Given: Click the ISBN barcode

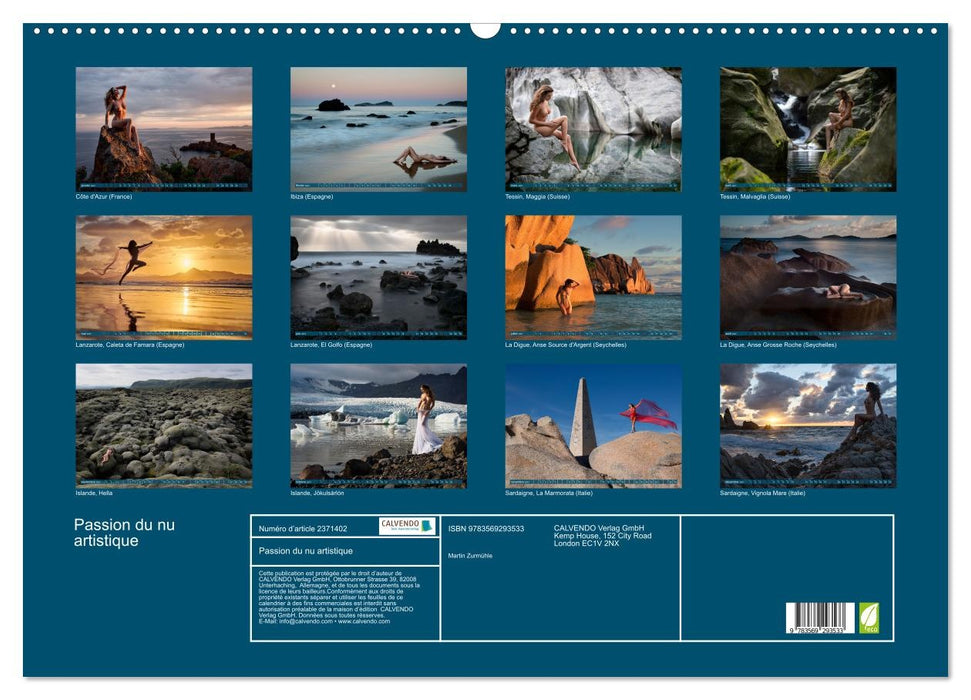Looking at the screenshot, I should point(820,618).
